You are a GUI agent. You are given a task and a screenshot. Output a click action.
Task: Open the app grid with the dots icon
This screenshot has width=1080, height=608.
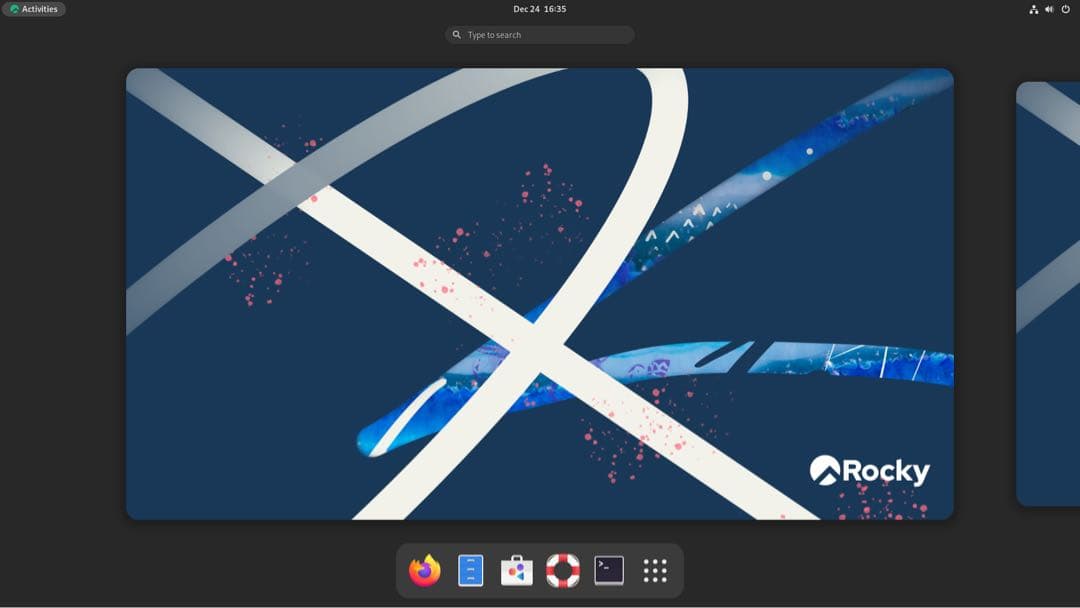click(654, 571)
